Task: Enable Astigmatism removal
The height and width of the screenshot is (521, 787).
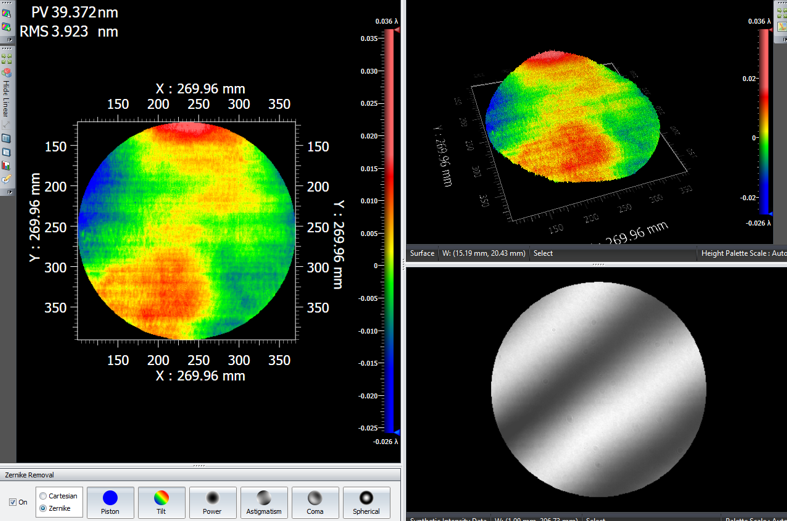Action: (x=264, y=502)
